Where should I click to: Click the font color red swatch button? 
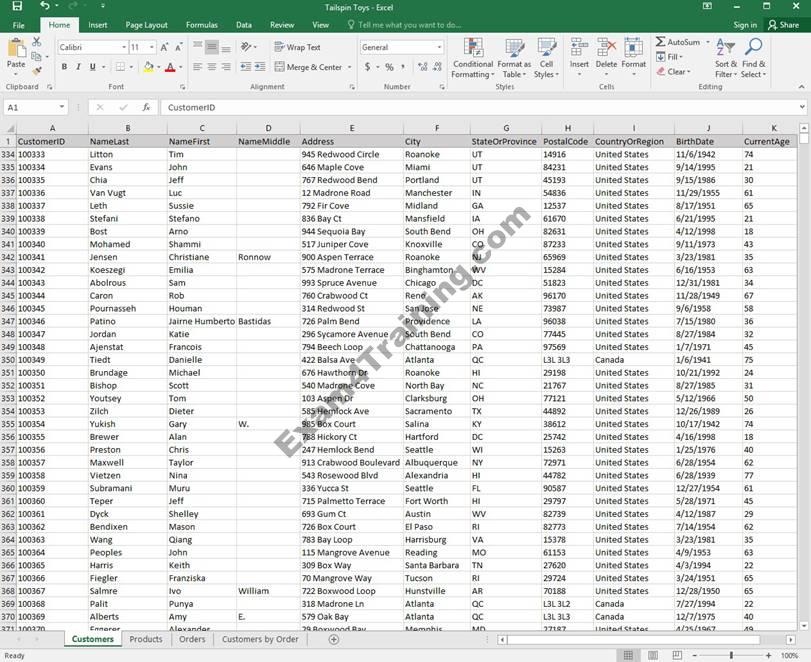point(168,67)
